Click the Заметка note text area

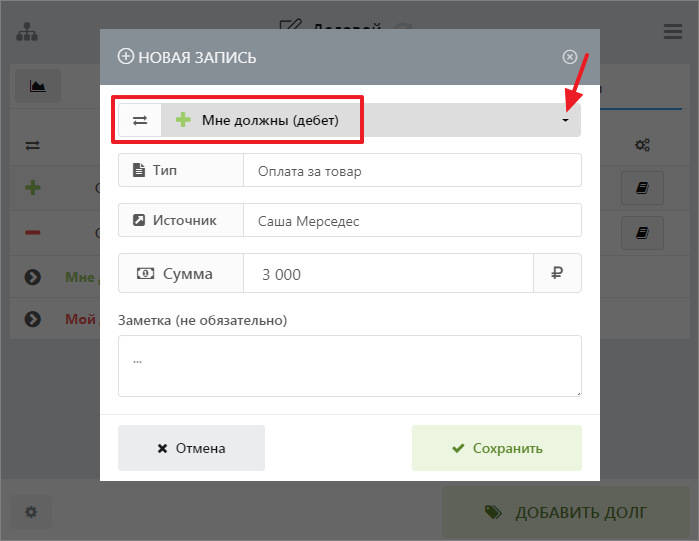(349, 365)
